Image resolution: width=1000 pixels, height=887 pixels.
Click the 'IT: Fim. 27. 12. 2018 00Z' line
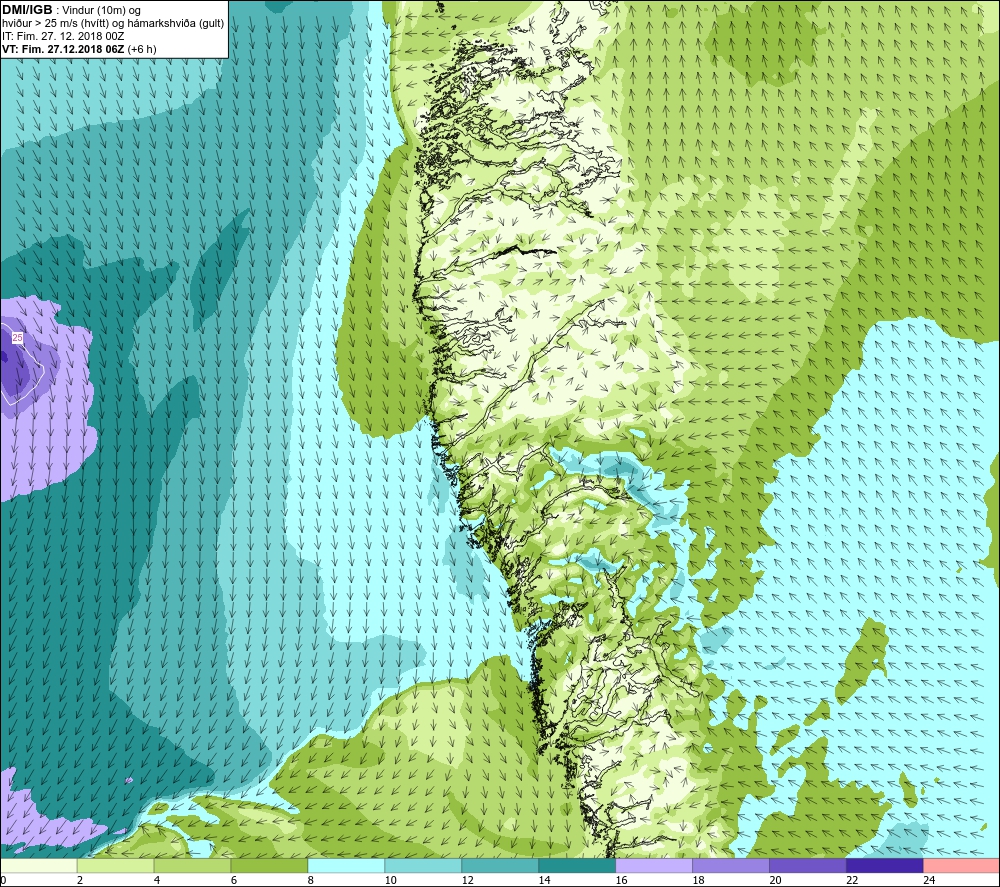(x=63, y=36)
